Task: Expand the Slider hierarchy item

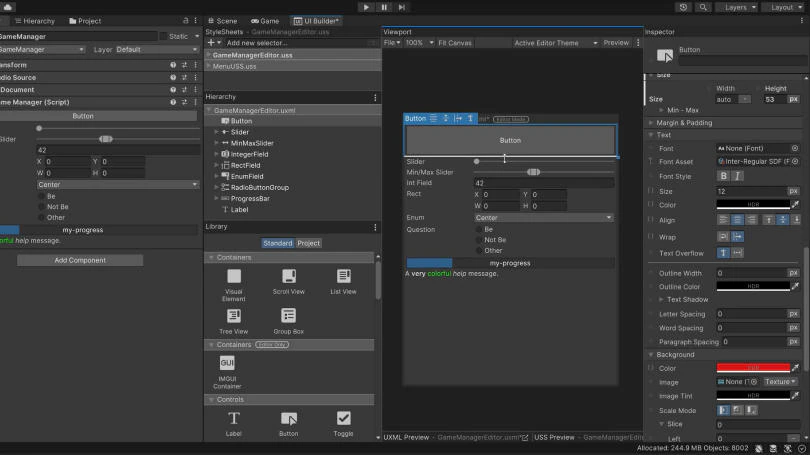Action: pos(216,132)
